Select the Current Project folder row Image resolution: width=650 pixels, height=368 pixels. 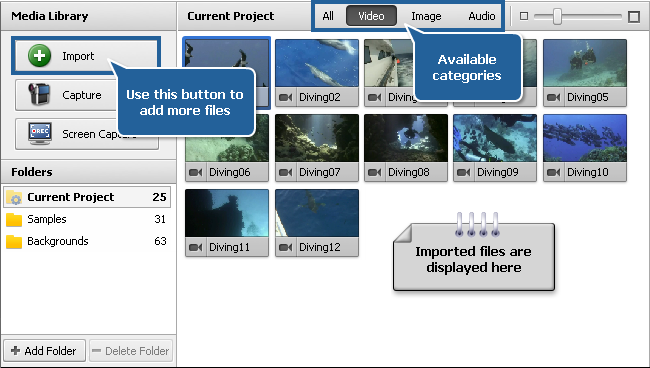pos(87,197)
